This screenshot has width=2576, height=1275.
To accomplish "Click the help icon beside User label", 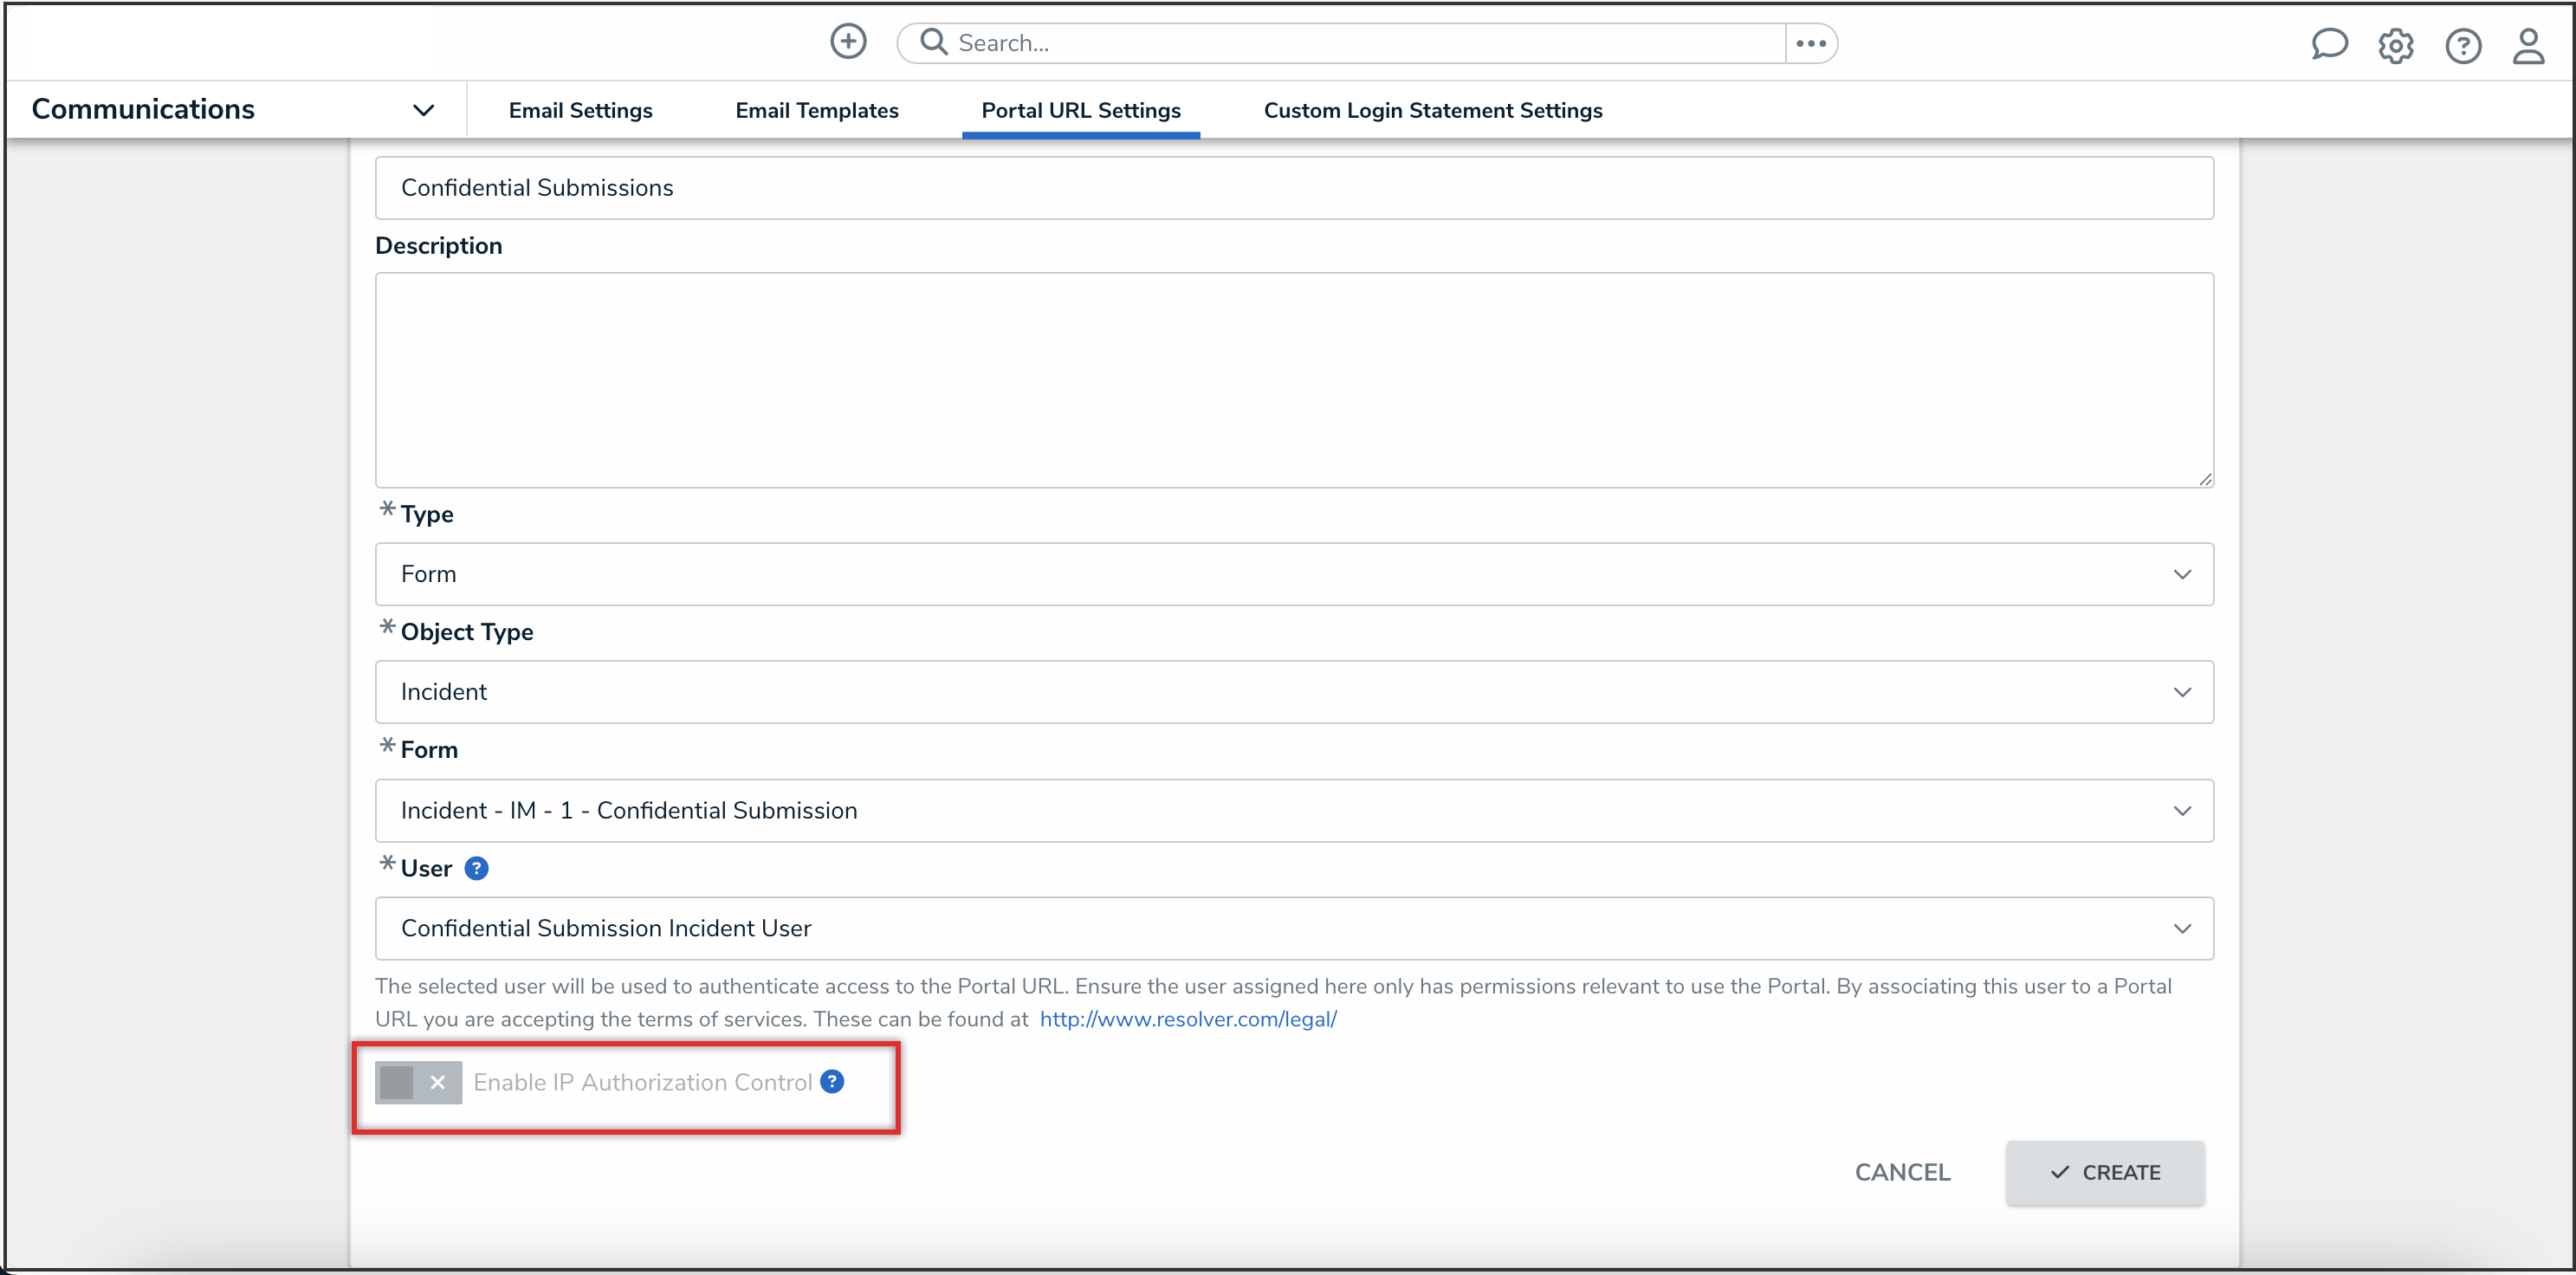I will (x=477, y=868).
